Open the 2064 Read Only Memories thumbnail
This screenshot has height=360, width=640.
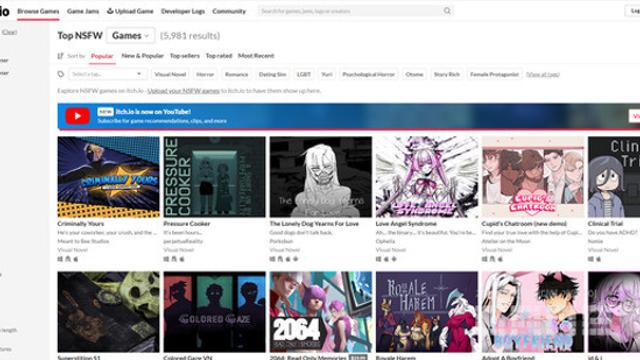[x=320, y=312]
